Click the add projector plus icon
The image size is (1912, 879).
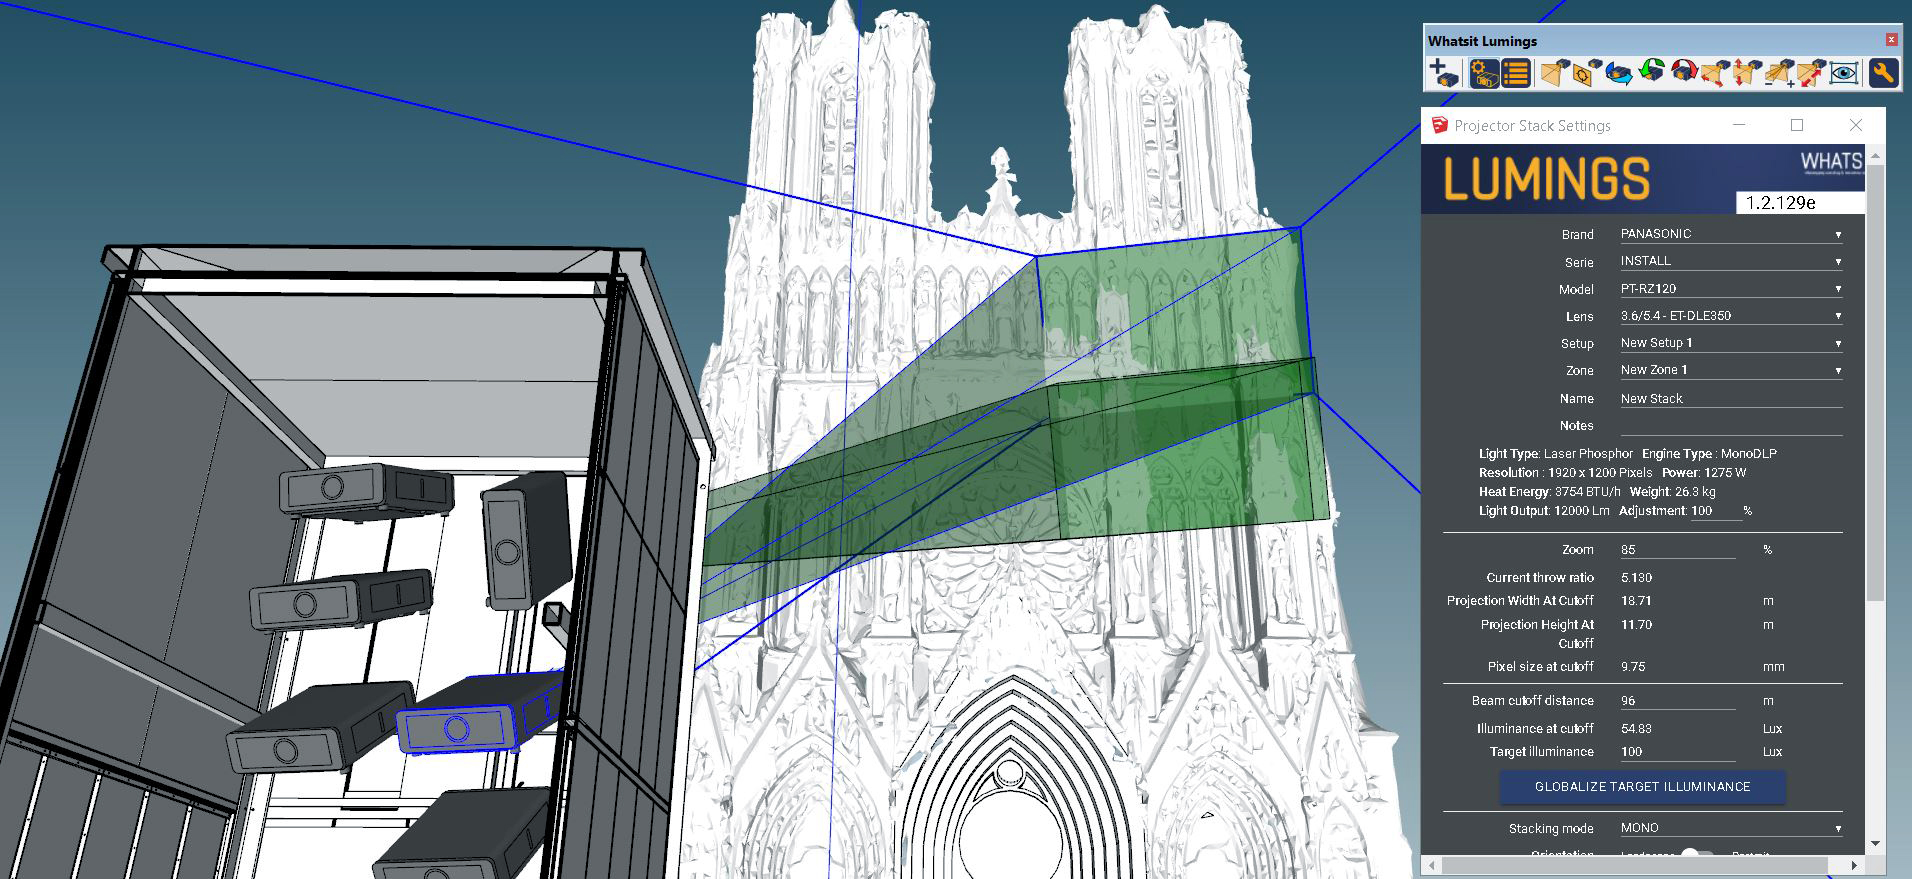tap(1444, 73)
